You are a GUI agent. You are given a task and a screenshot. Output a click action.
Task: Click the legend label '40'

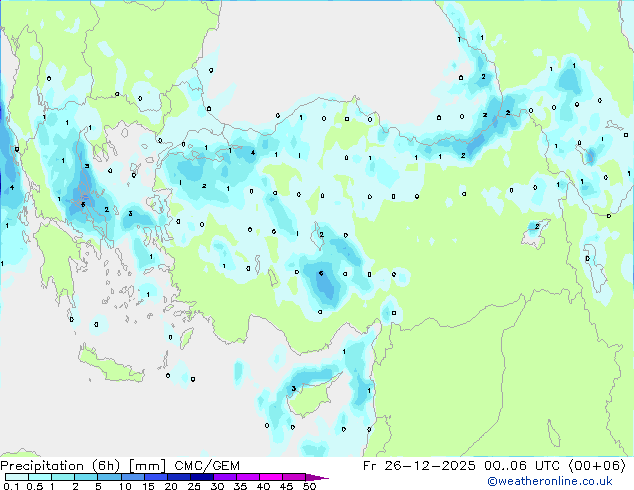(263, 486)
